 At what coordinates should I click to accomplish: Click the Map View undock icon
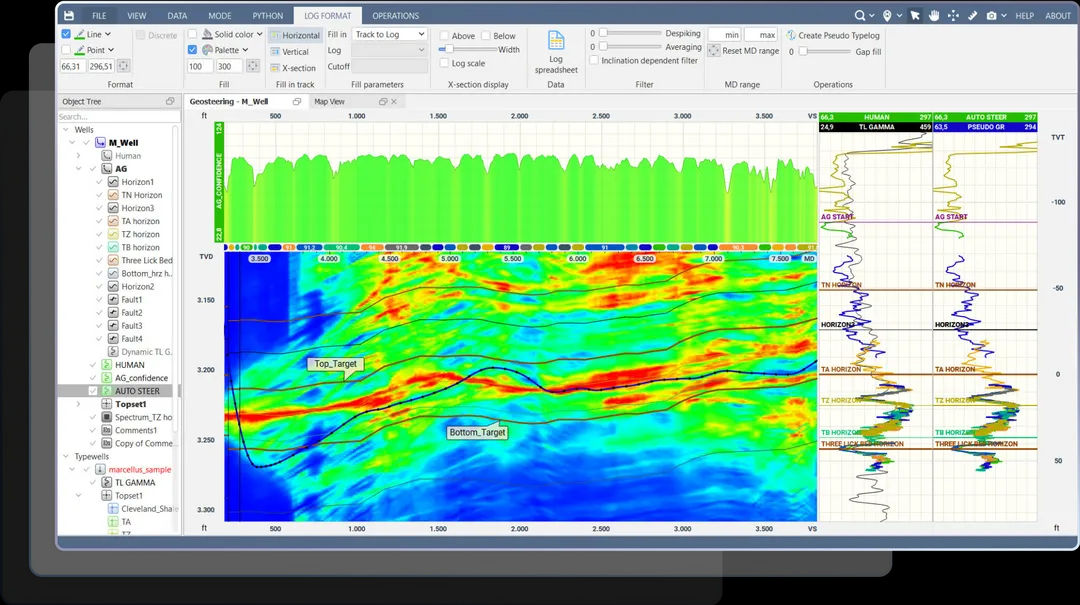point(383,101)
